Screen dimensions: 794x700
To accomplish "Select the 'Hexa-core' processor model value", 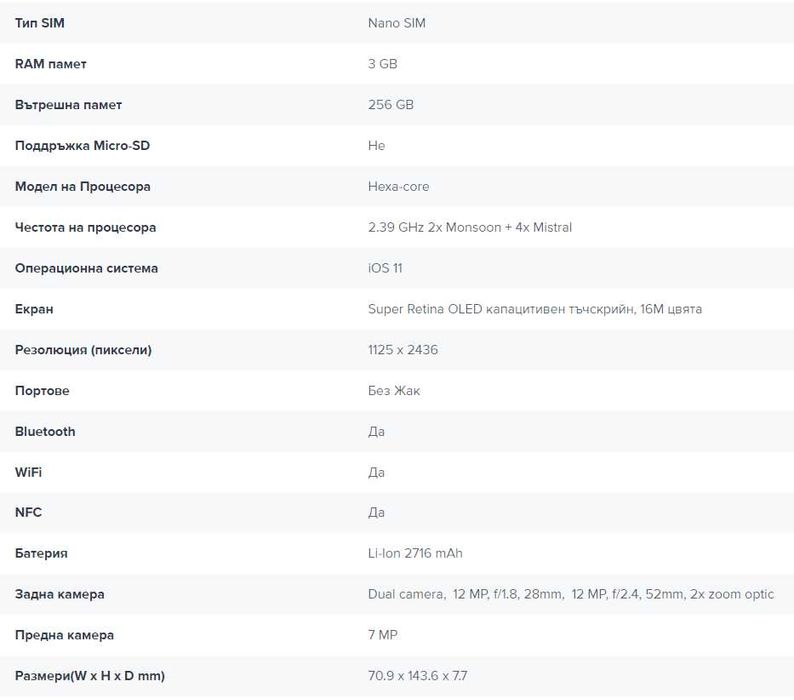I will 399,187.
